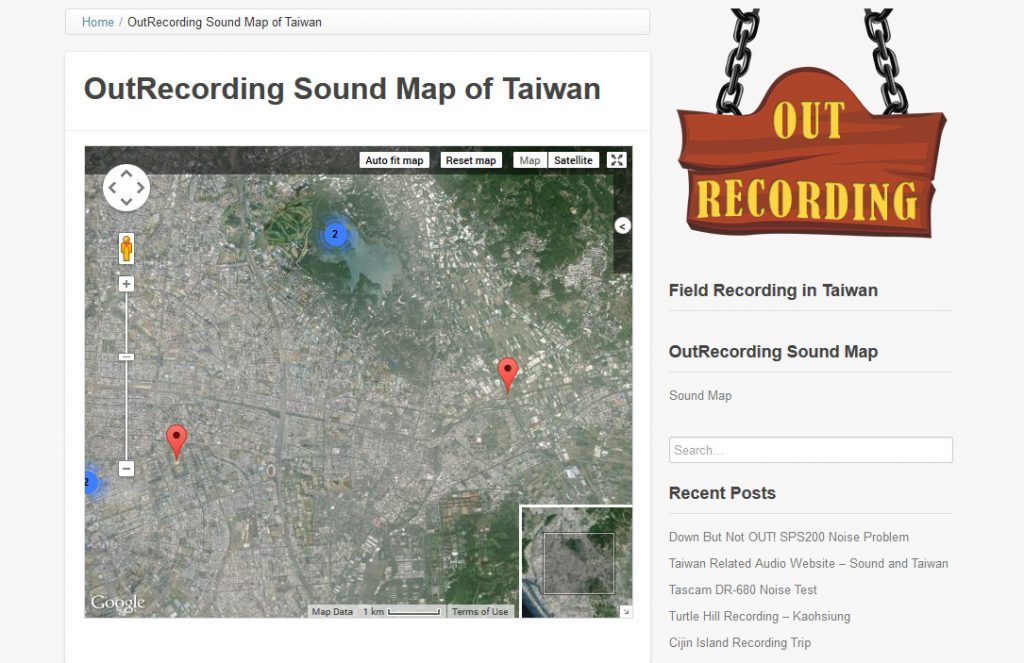Zoom out using the minus icon
The image size is (1024, 663).
[126, 467]
